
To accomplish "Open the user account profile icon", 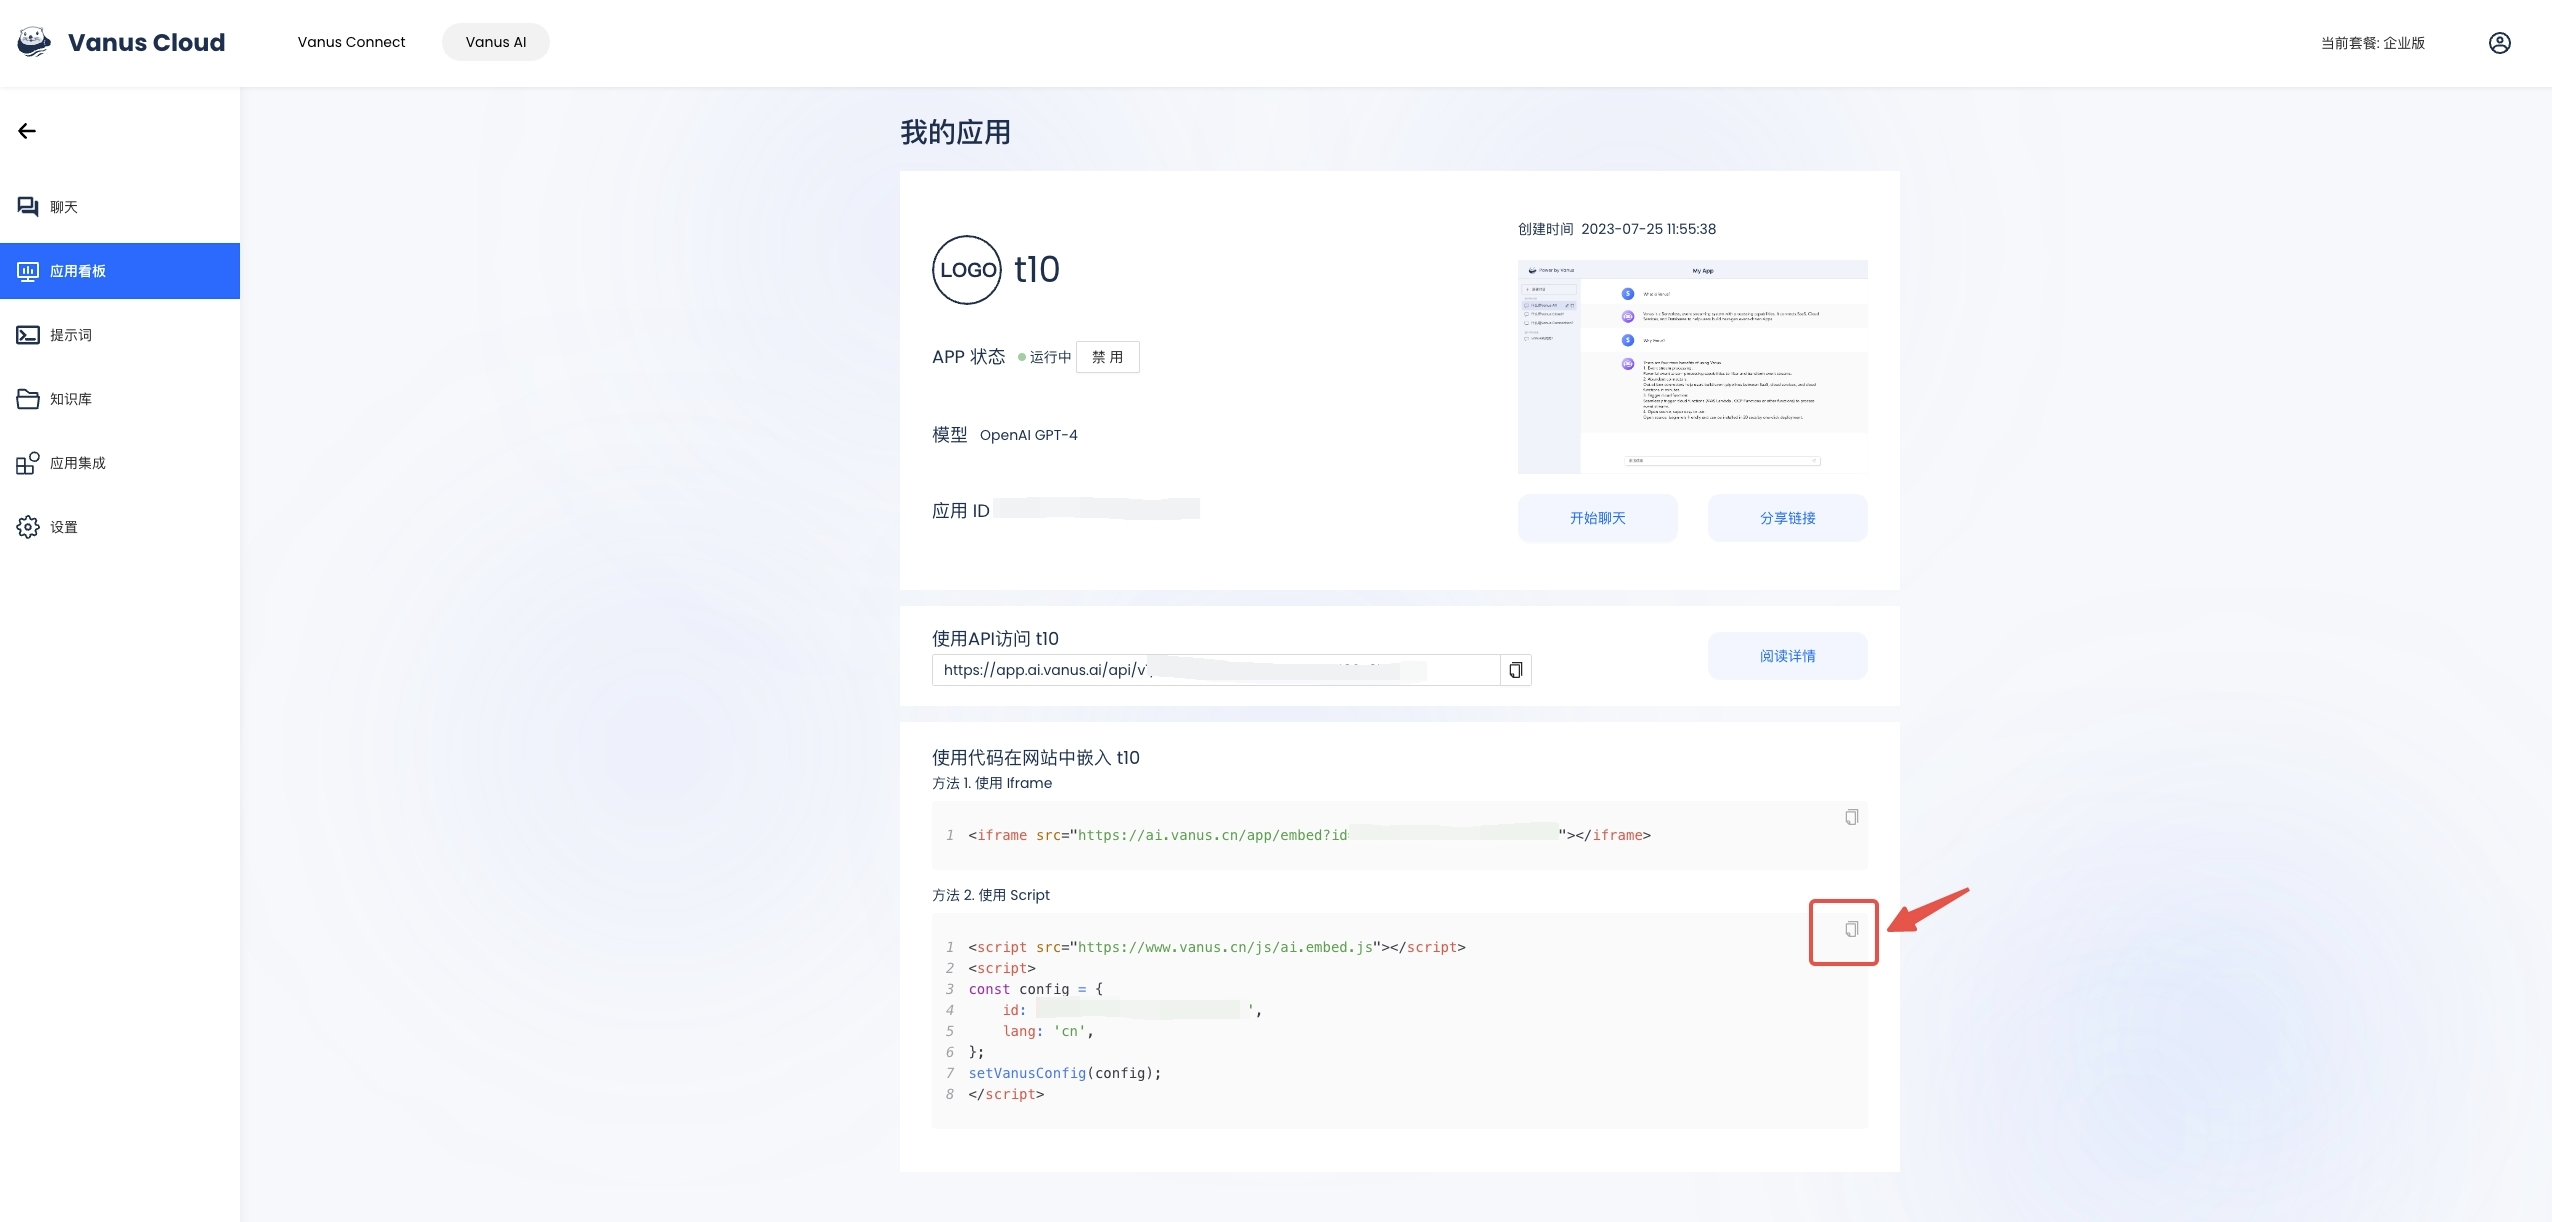I will [x=2499, y=43].
